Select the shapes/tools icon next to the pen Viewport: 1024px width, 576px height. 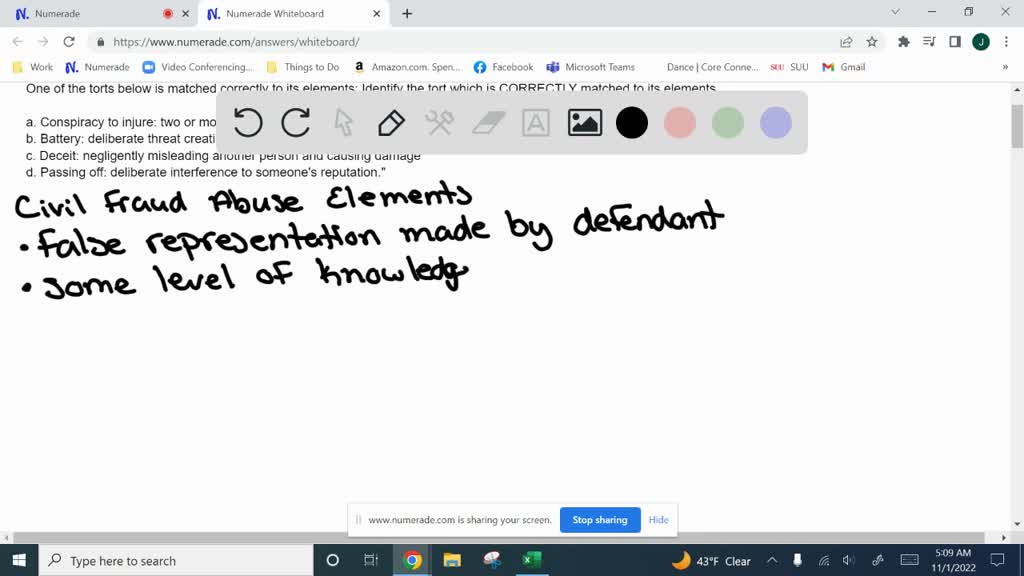pyautogui.click(x=438, y=122)
